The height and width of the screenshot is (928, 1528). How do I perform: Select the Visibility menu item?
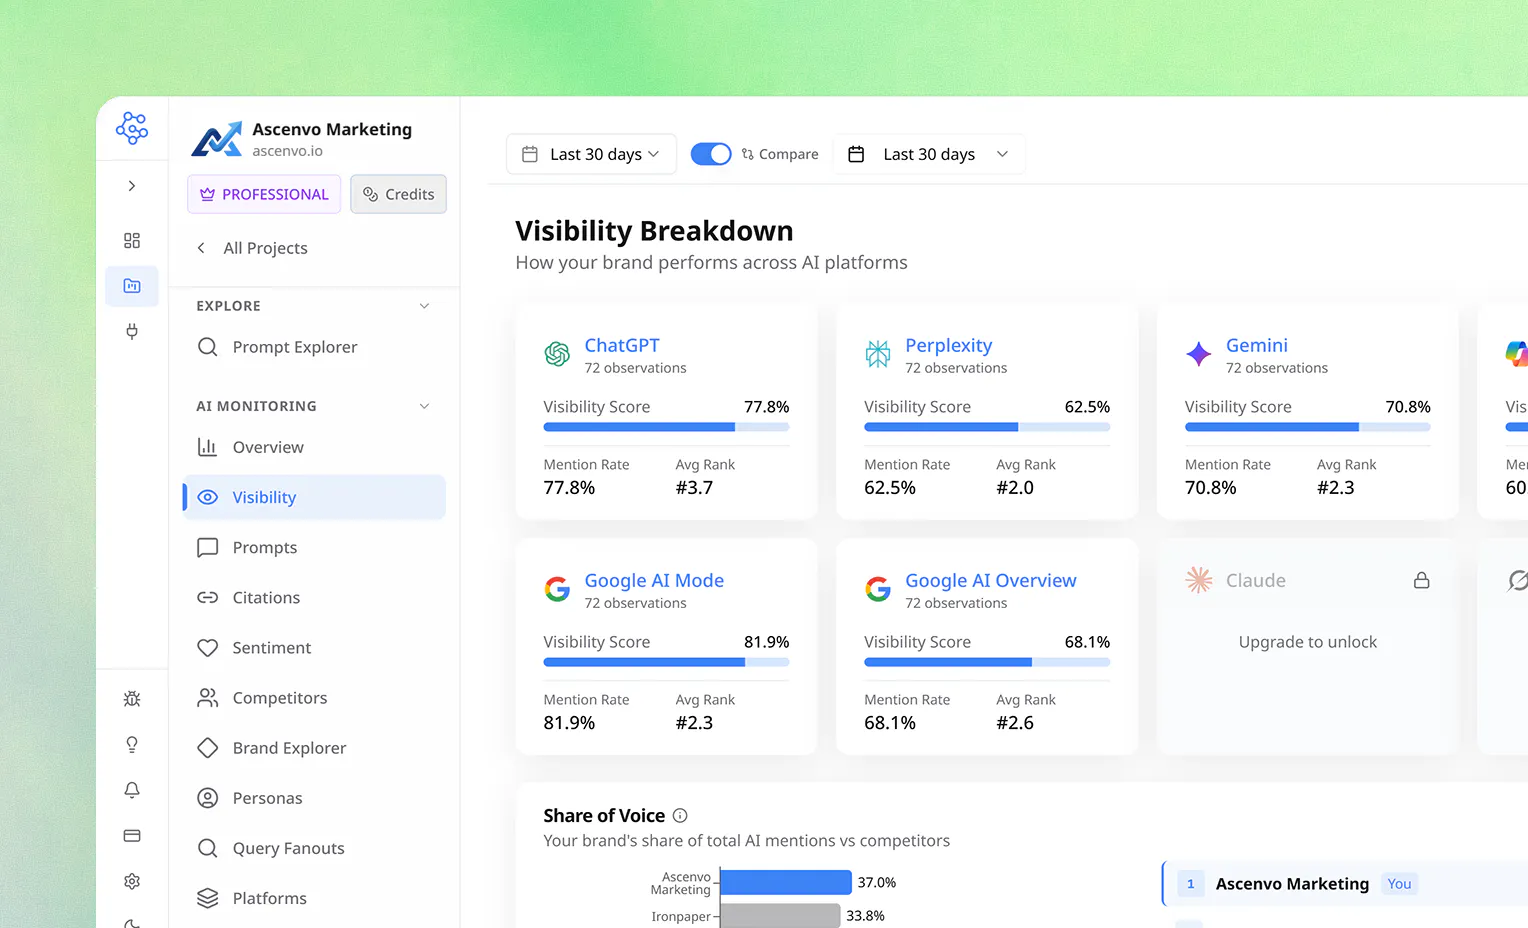coord(314,497)
